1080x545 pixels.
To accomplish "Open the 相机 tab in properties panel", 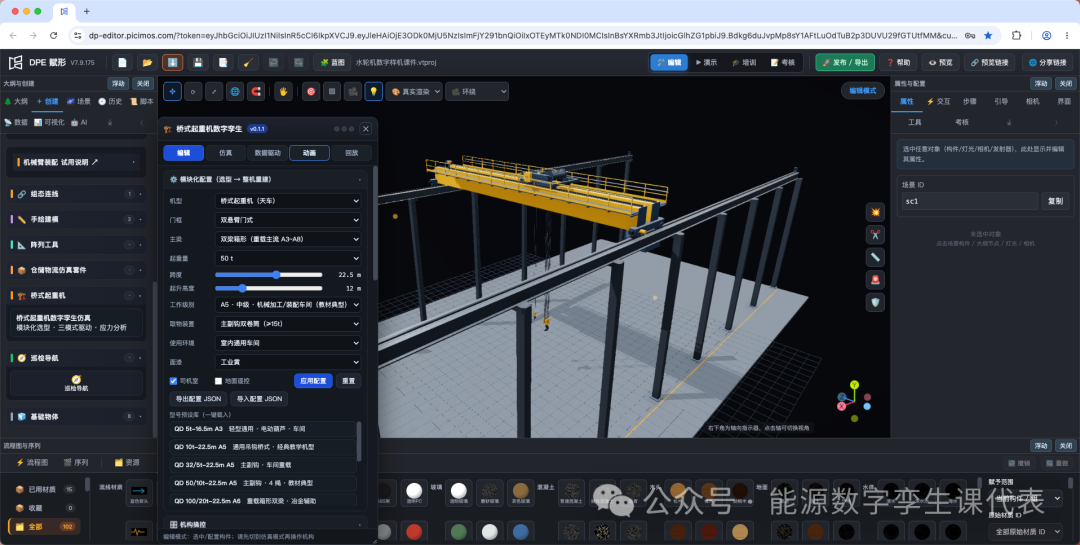I will (x=1032, y=101).
